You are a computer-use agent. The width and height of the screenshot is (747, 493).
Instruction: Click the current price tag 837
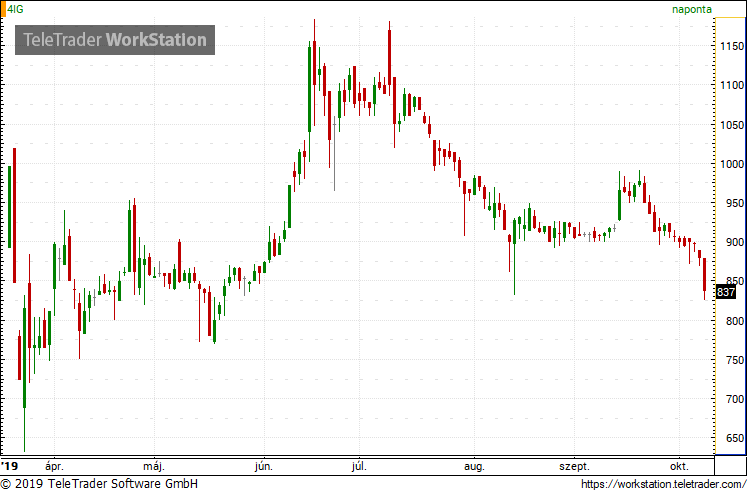(x=726, y=292)
